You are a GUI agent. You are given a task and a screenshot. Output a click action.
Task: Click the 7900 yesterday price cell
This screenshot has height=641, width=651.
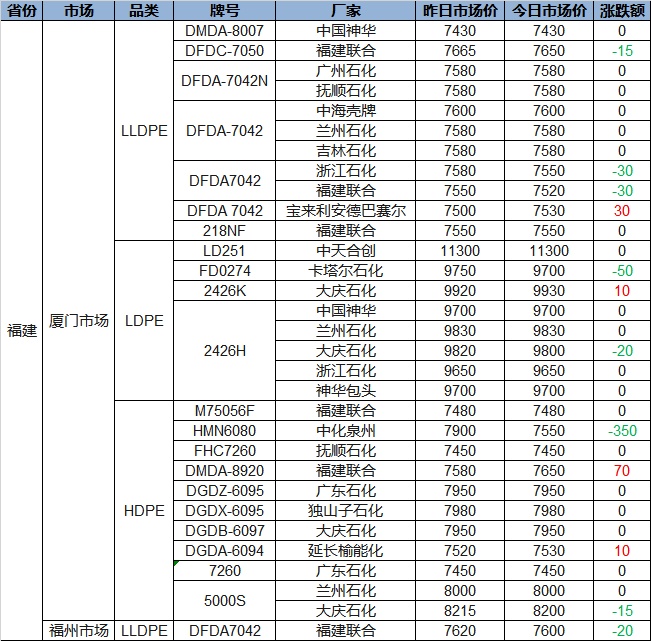(x=460, y=431)
